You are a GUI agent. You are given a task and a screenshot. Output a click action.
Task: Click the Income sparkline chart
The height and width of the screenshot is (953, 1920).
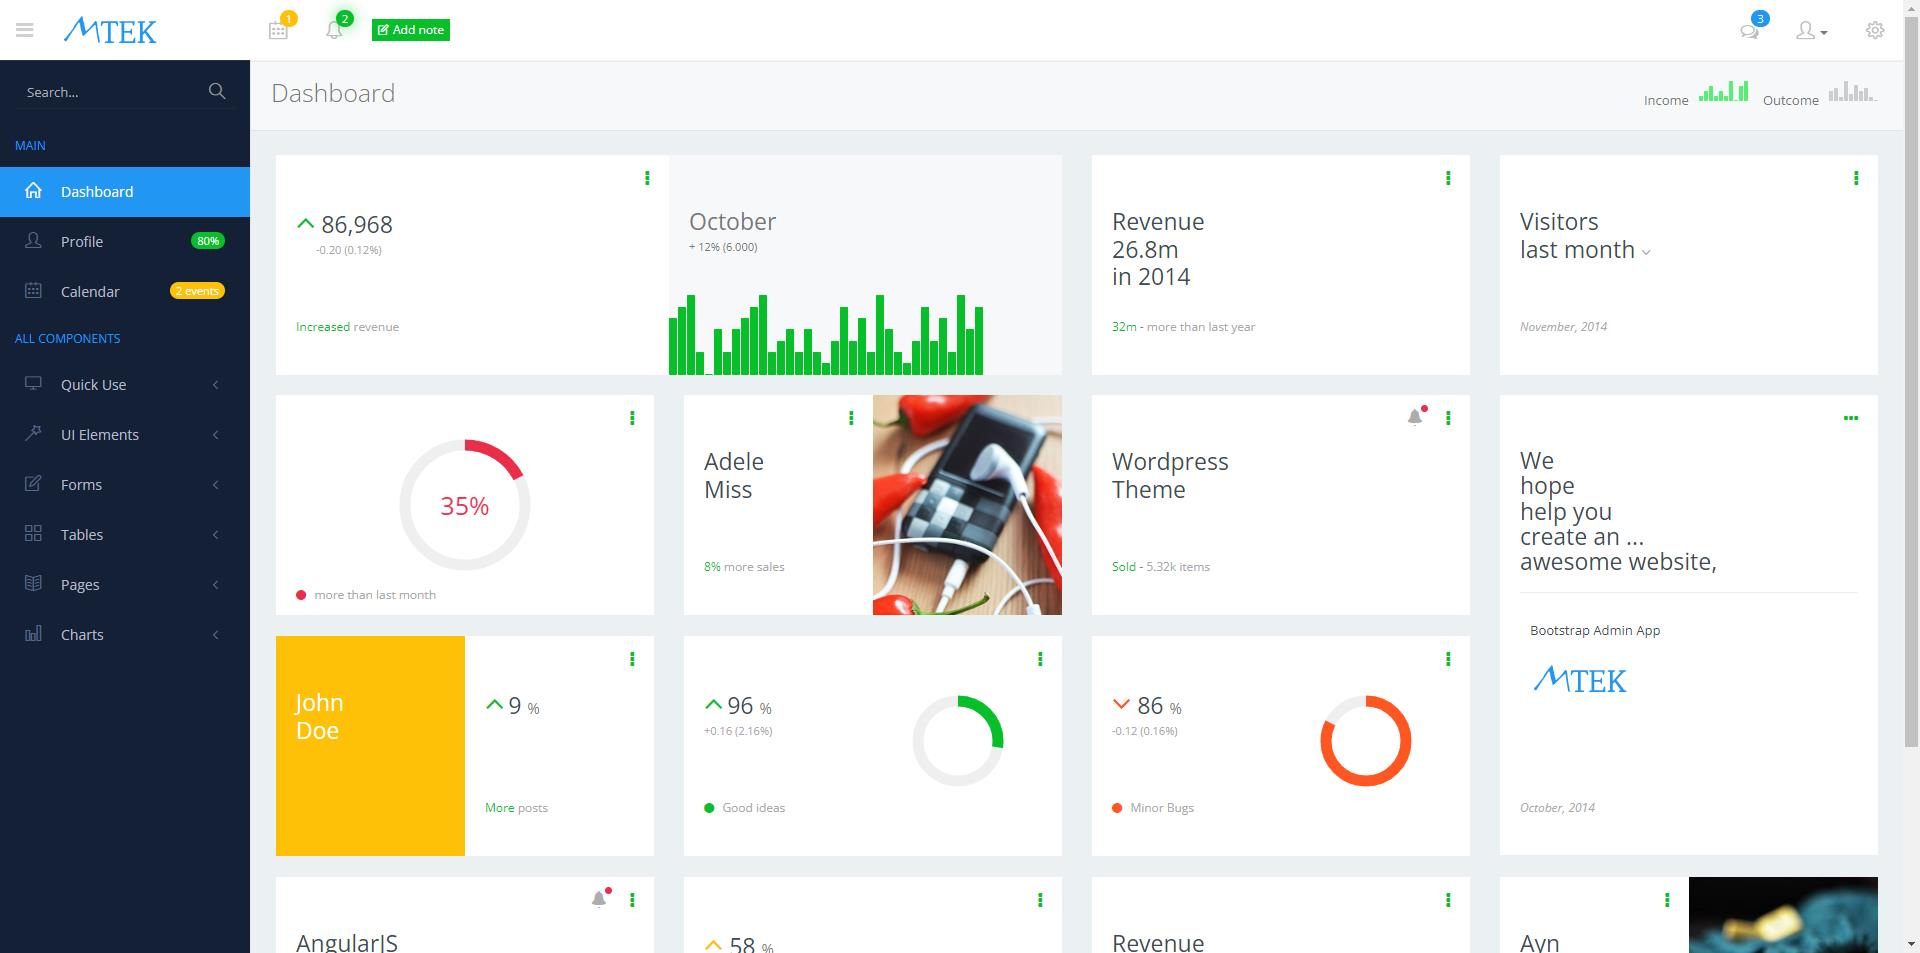point(1723,92)
